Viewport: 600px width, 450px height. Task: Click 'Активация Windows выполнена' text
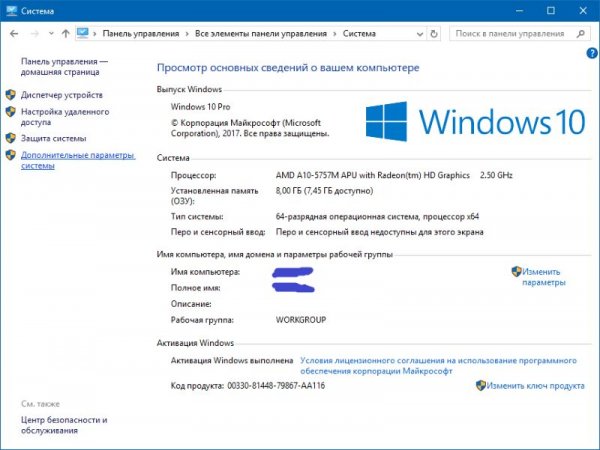(232, 360)
